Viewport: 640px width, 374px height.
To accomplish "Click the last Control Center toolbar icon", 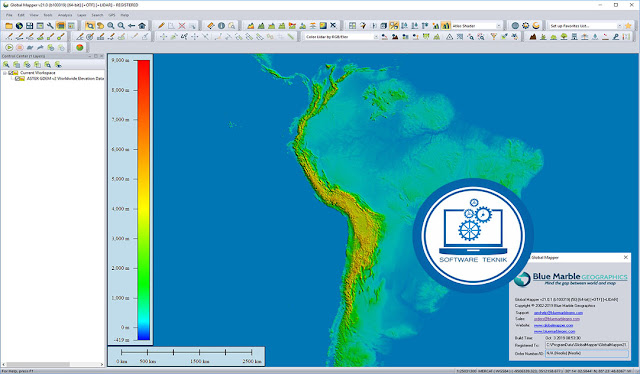I will 58,65.
